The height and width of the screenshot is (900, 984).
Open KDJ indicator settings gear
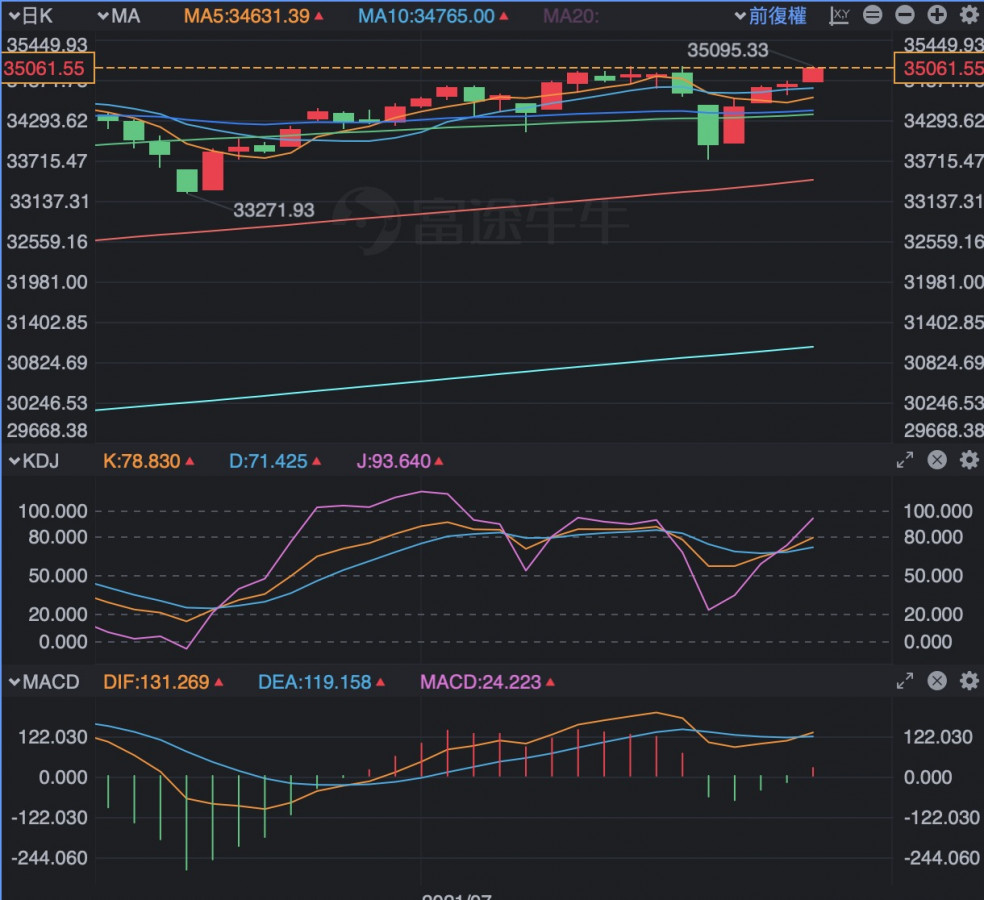[x=969, y=460]
